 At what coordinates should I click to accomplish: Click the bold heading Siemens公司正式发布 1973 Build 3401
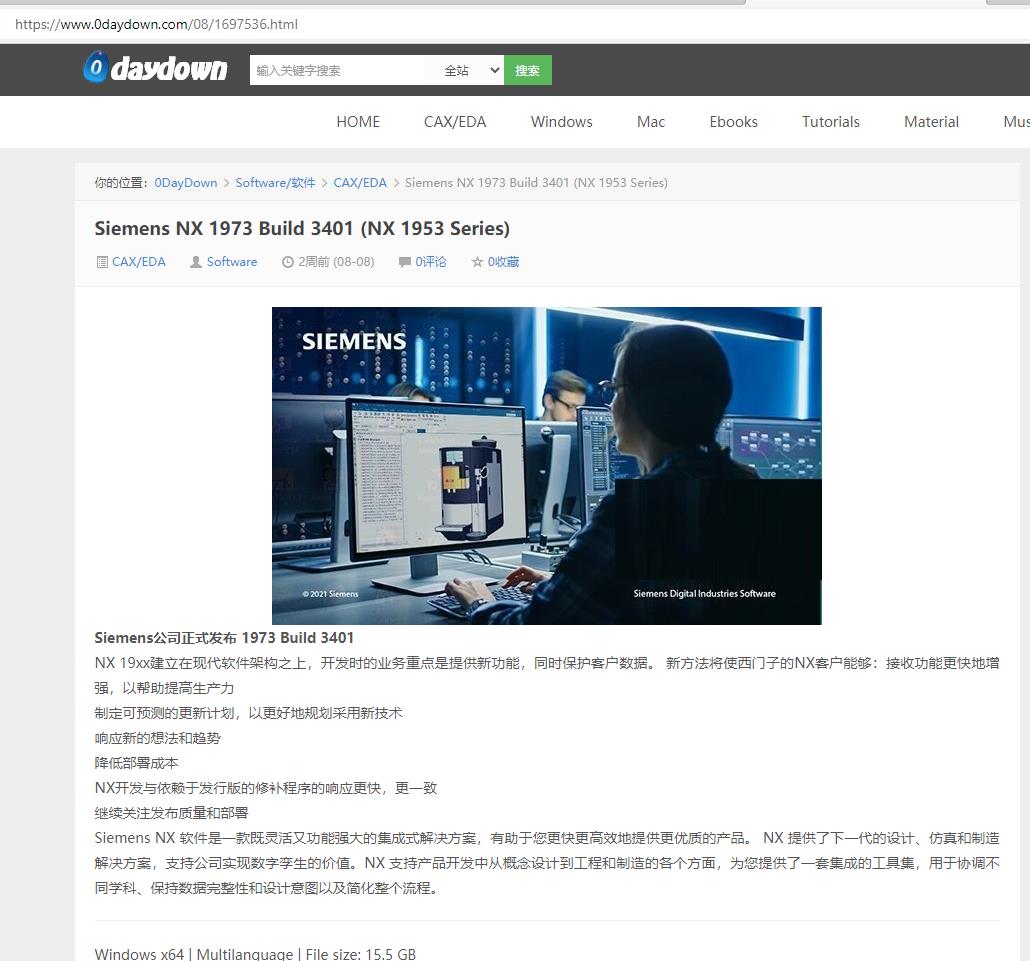point(224,638)
